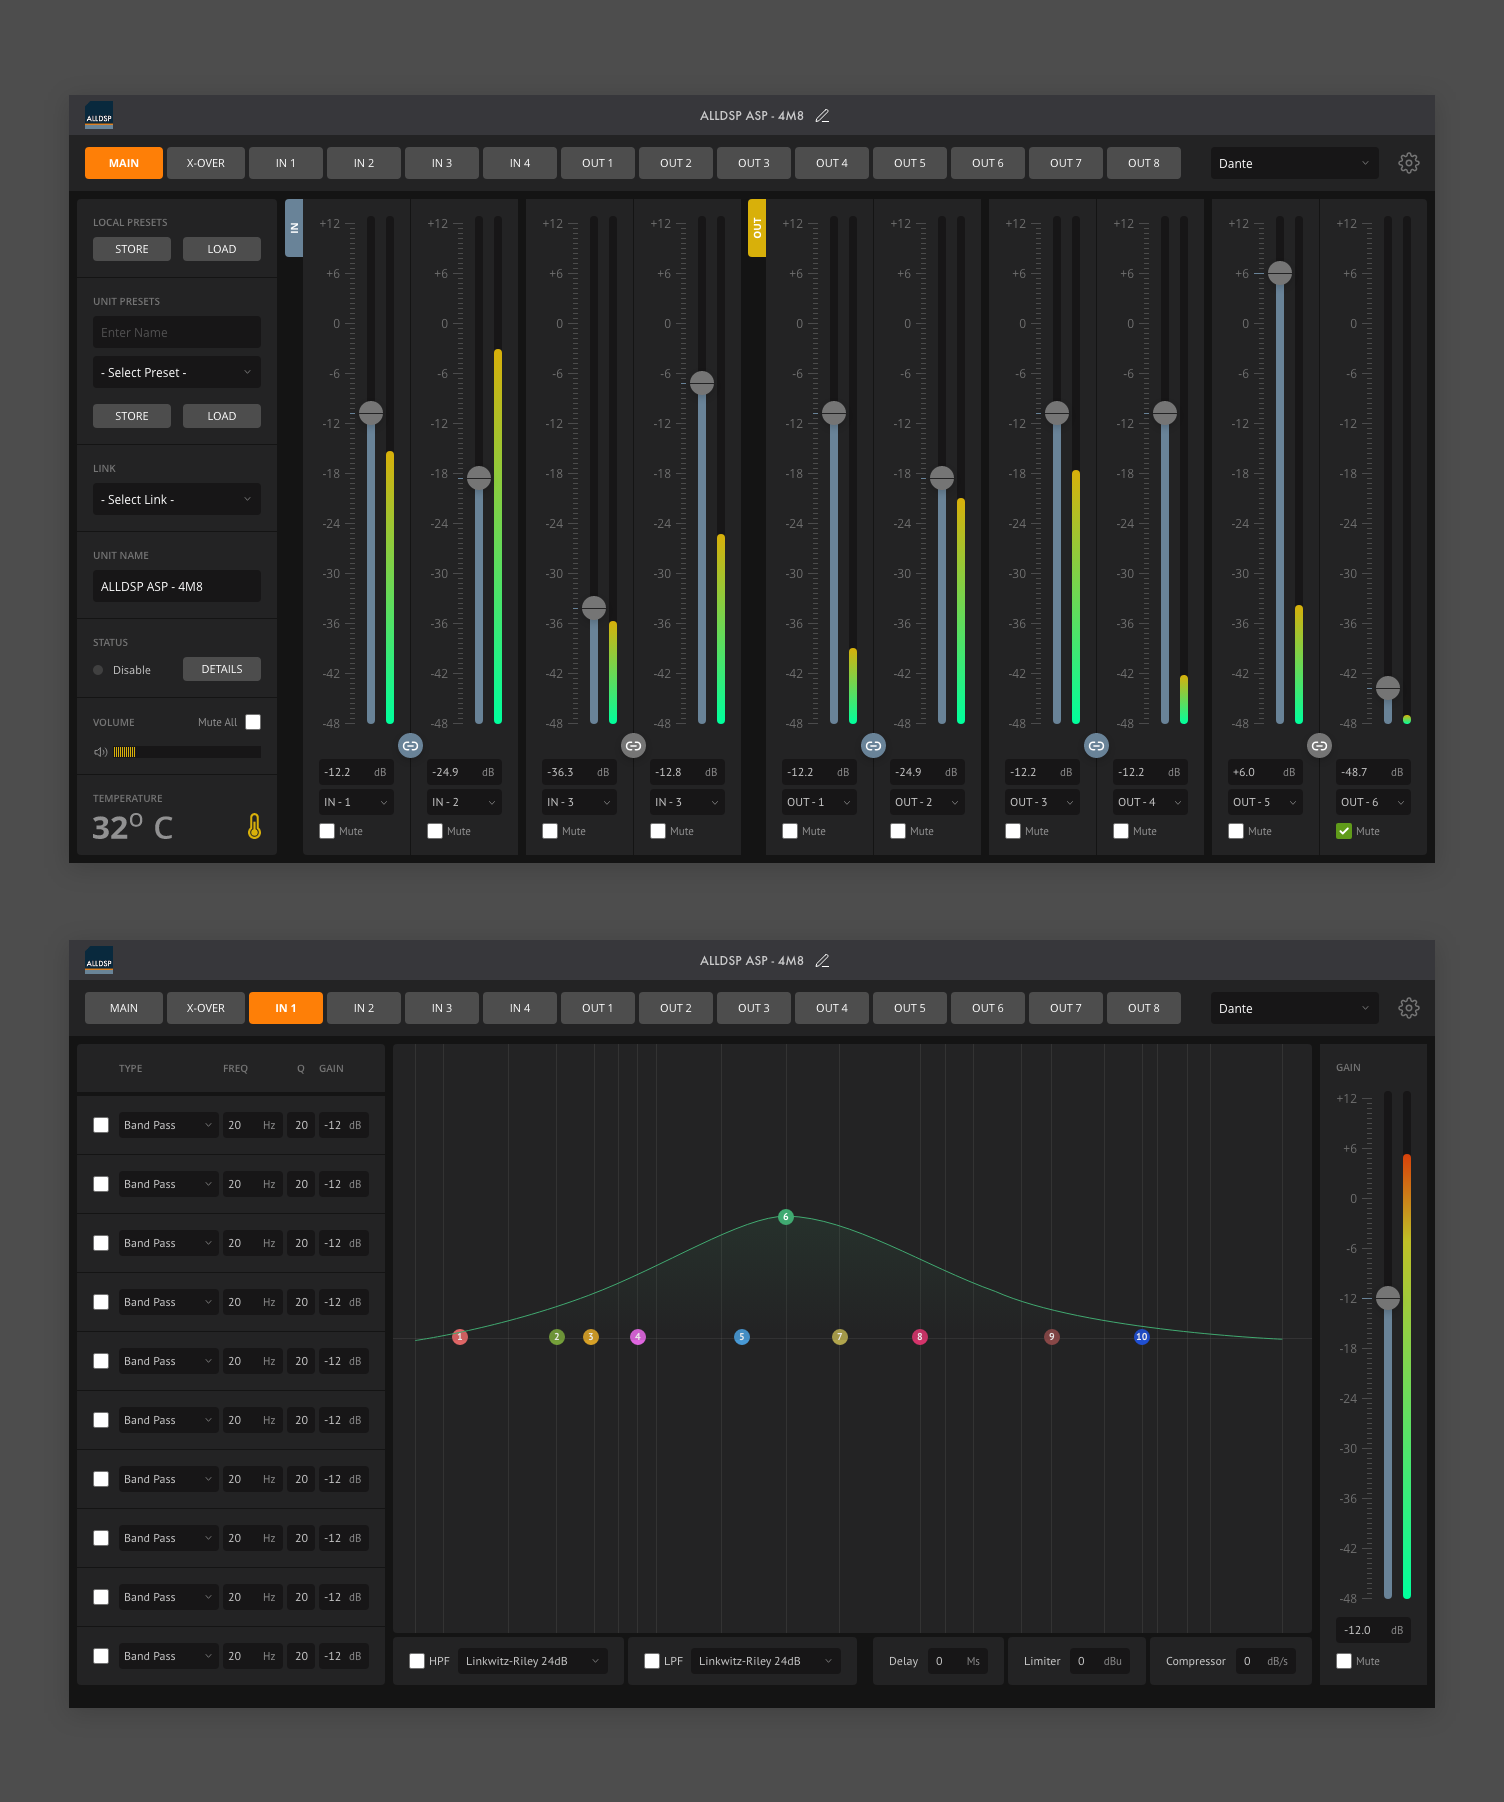This screenshot has width=1504, height=1802.
Task: Expand the Select Link dropdown
Action: point(176,500)
